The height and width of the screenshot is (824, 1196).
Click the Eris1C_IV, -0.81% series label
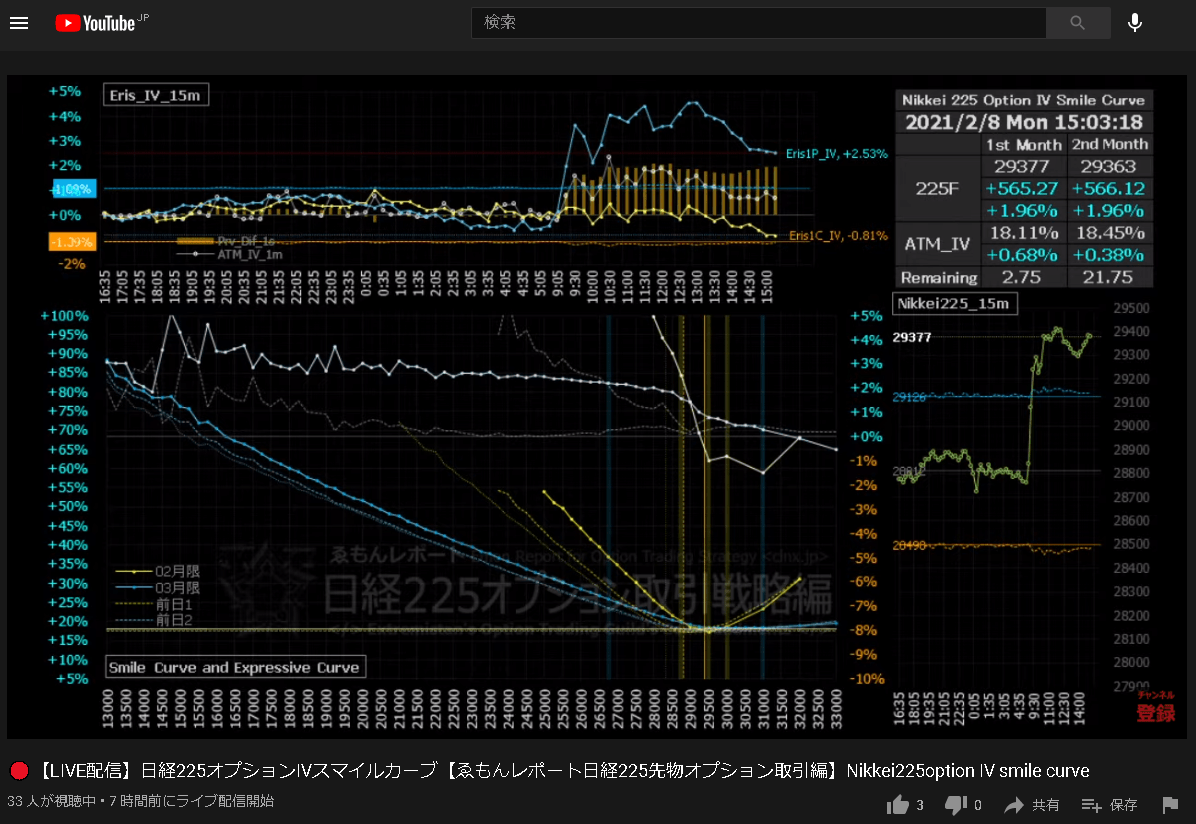click(838, 236)
